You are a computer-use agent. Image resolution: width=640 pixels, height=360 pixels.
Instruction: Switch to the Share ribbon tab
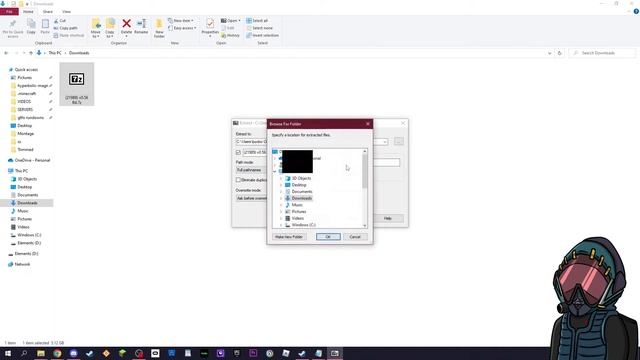tap(48, 12)
